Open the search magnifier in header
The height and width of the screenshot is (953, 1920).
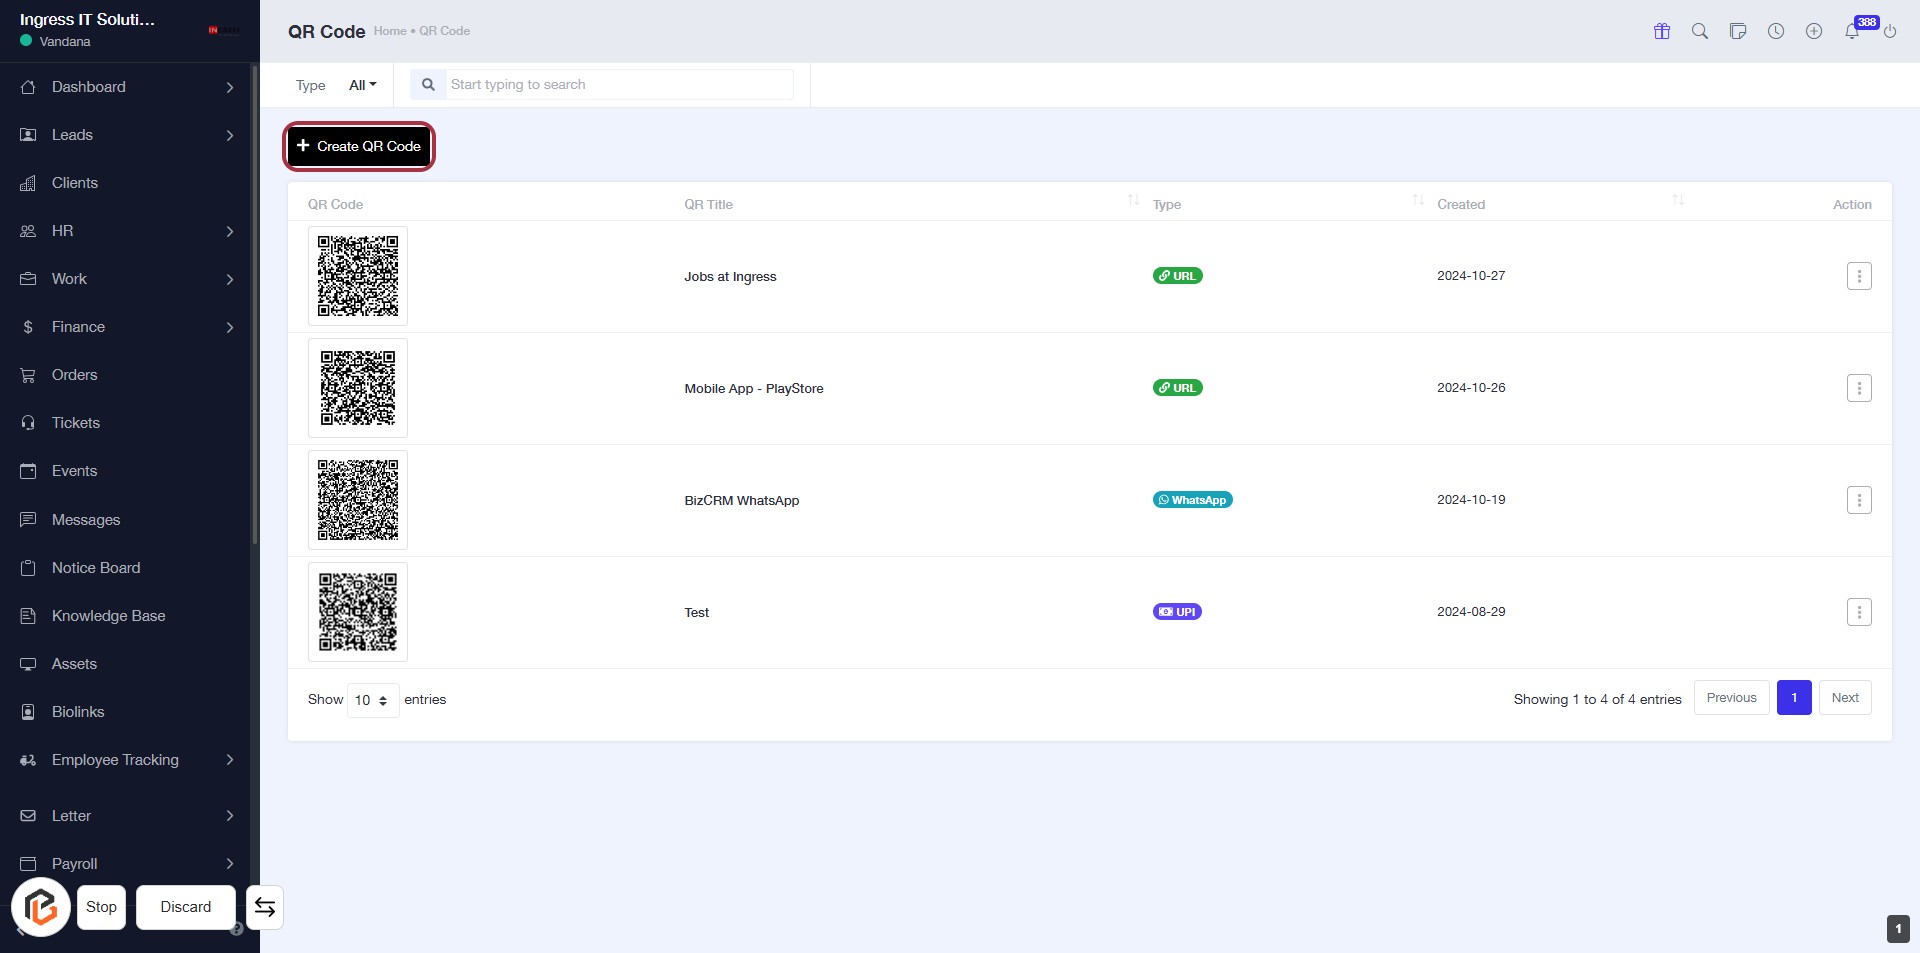coord(1700,31)
